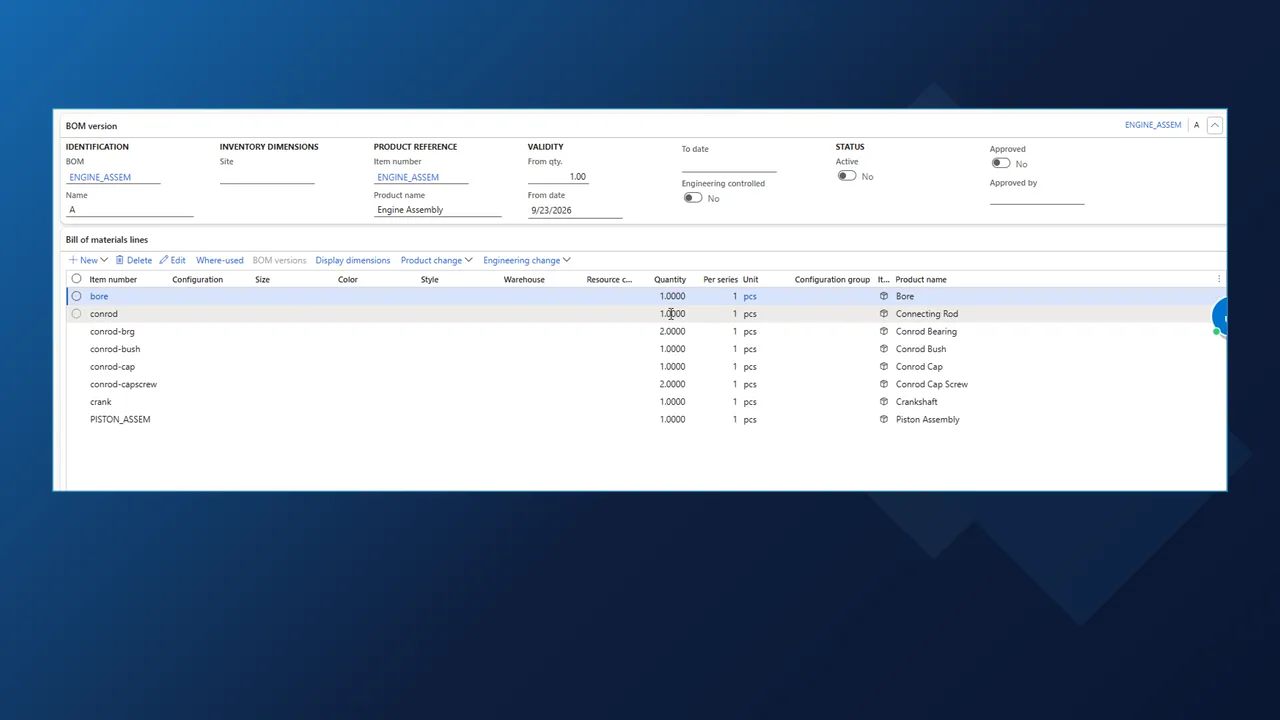1280x720 pixels.
Task: Click the Style column header
Action: [429, 279]
